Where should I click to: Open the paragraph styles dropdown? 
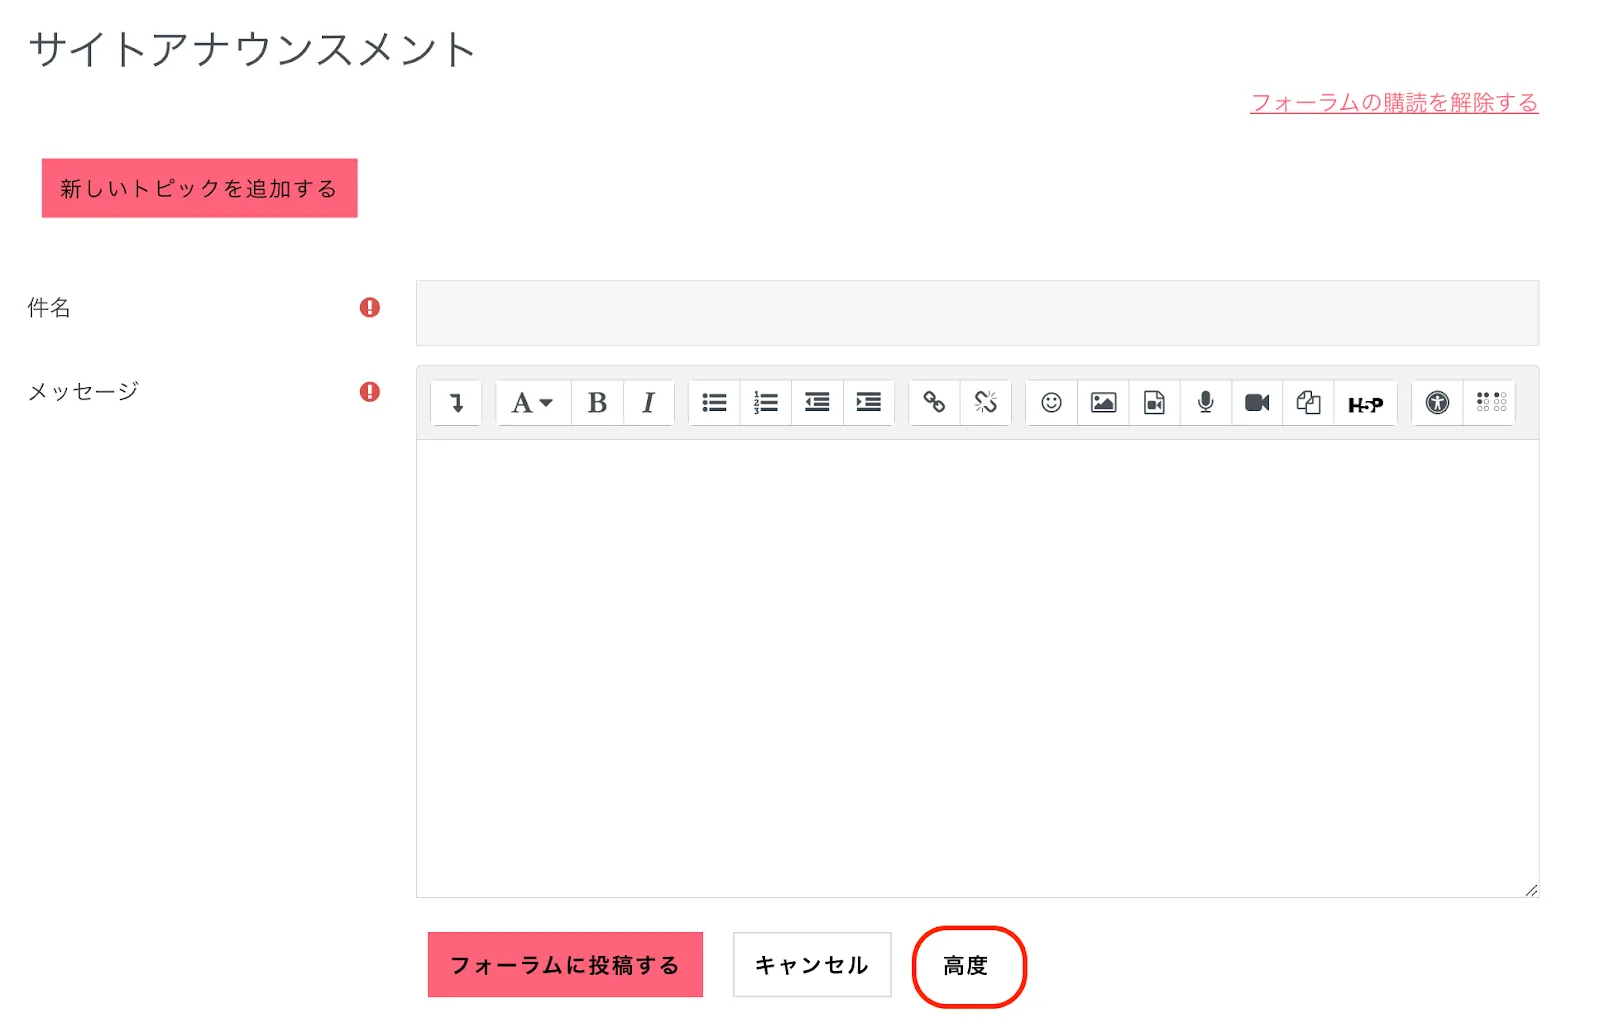point(533,403)
